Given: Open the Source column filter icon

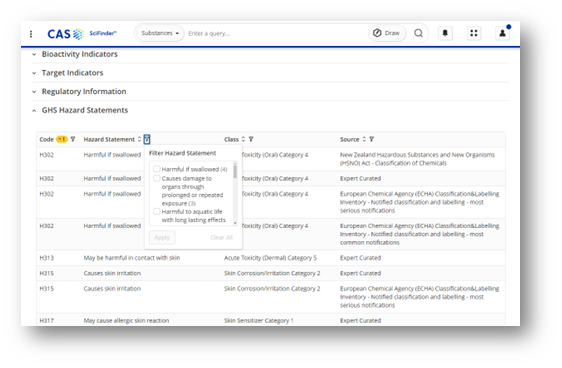Looking at the screenshot, I should coord(372,139).
